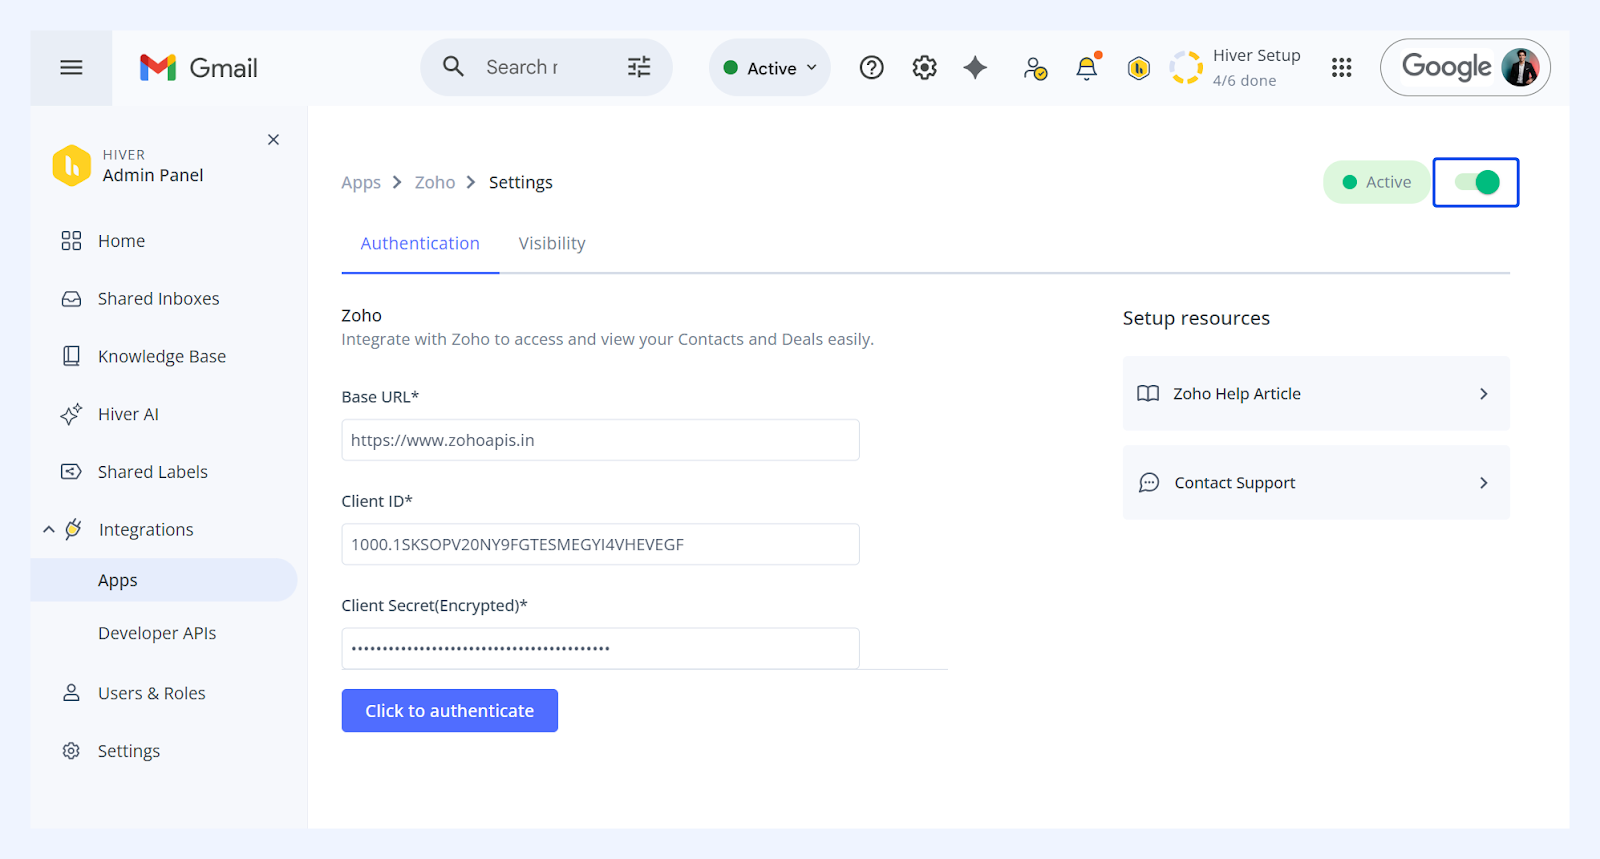
Task: Switch to the Visibility tab
Action: tap(552, 244)
